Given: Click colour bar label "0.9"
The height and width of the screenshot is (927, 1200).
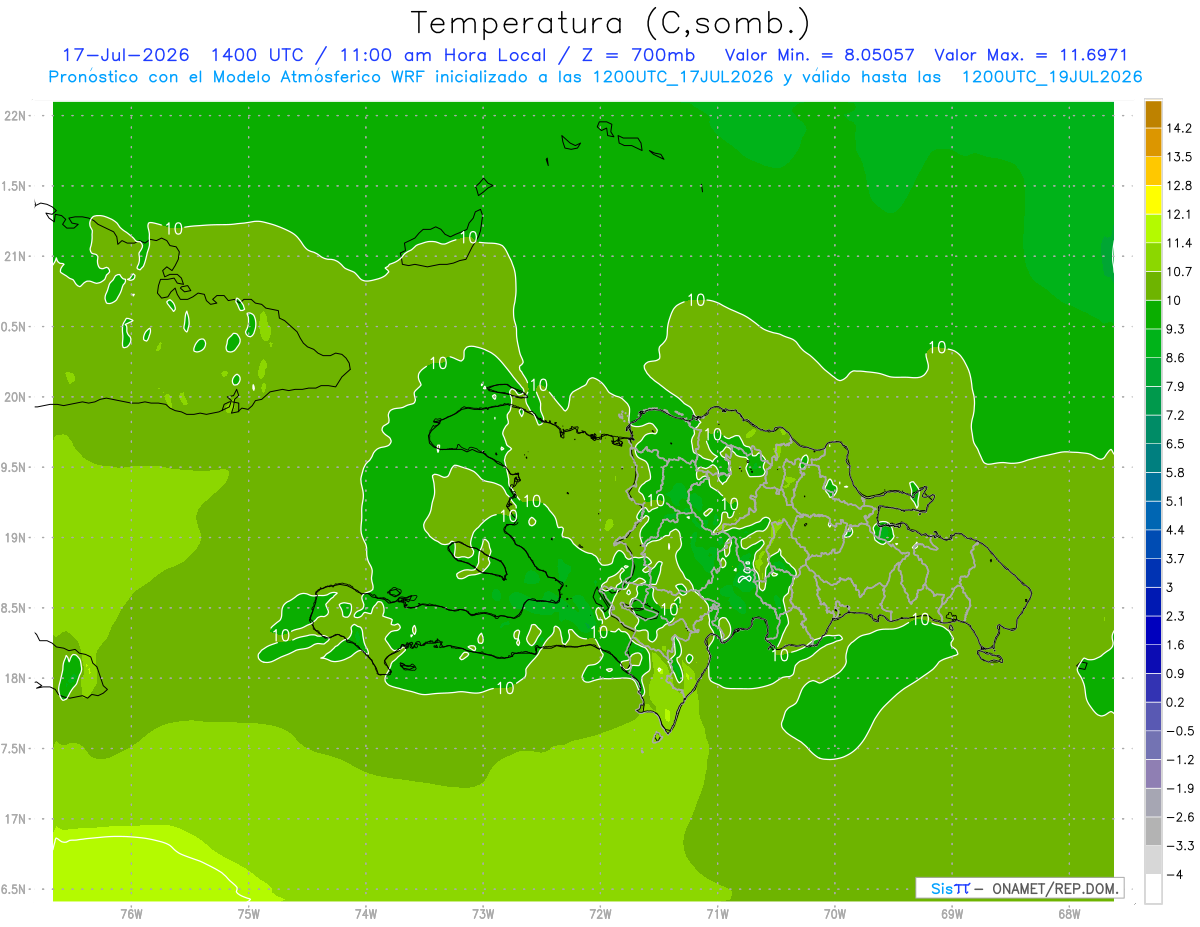Looking at the screenshot, I should pyautogui.click(x=1177, y=673).
